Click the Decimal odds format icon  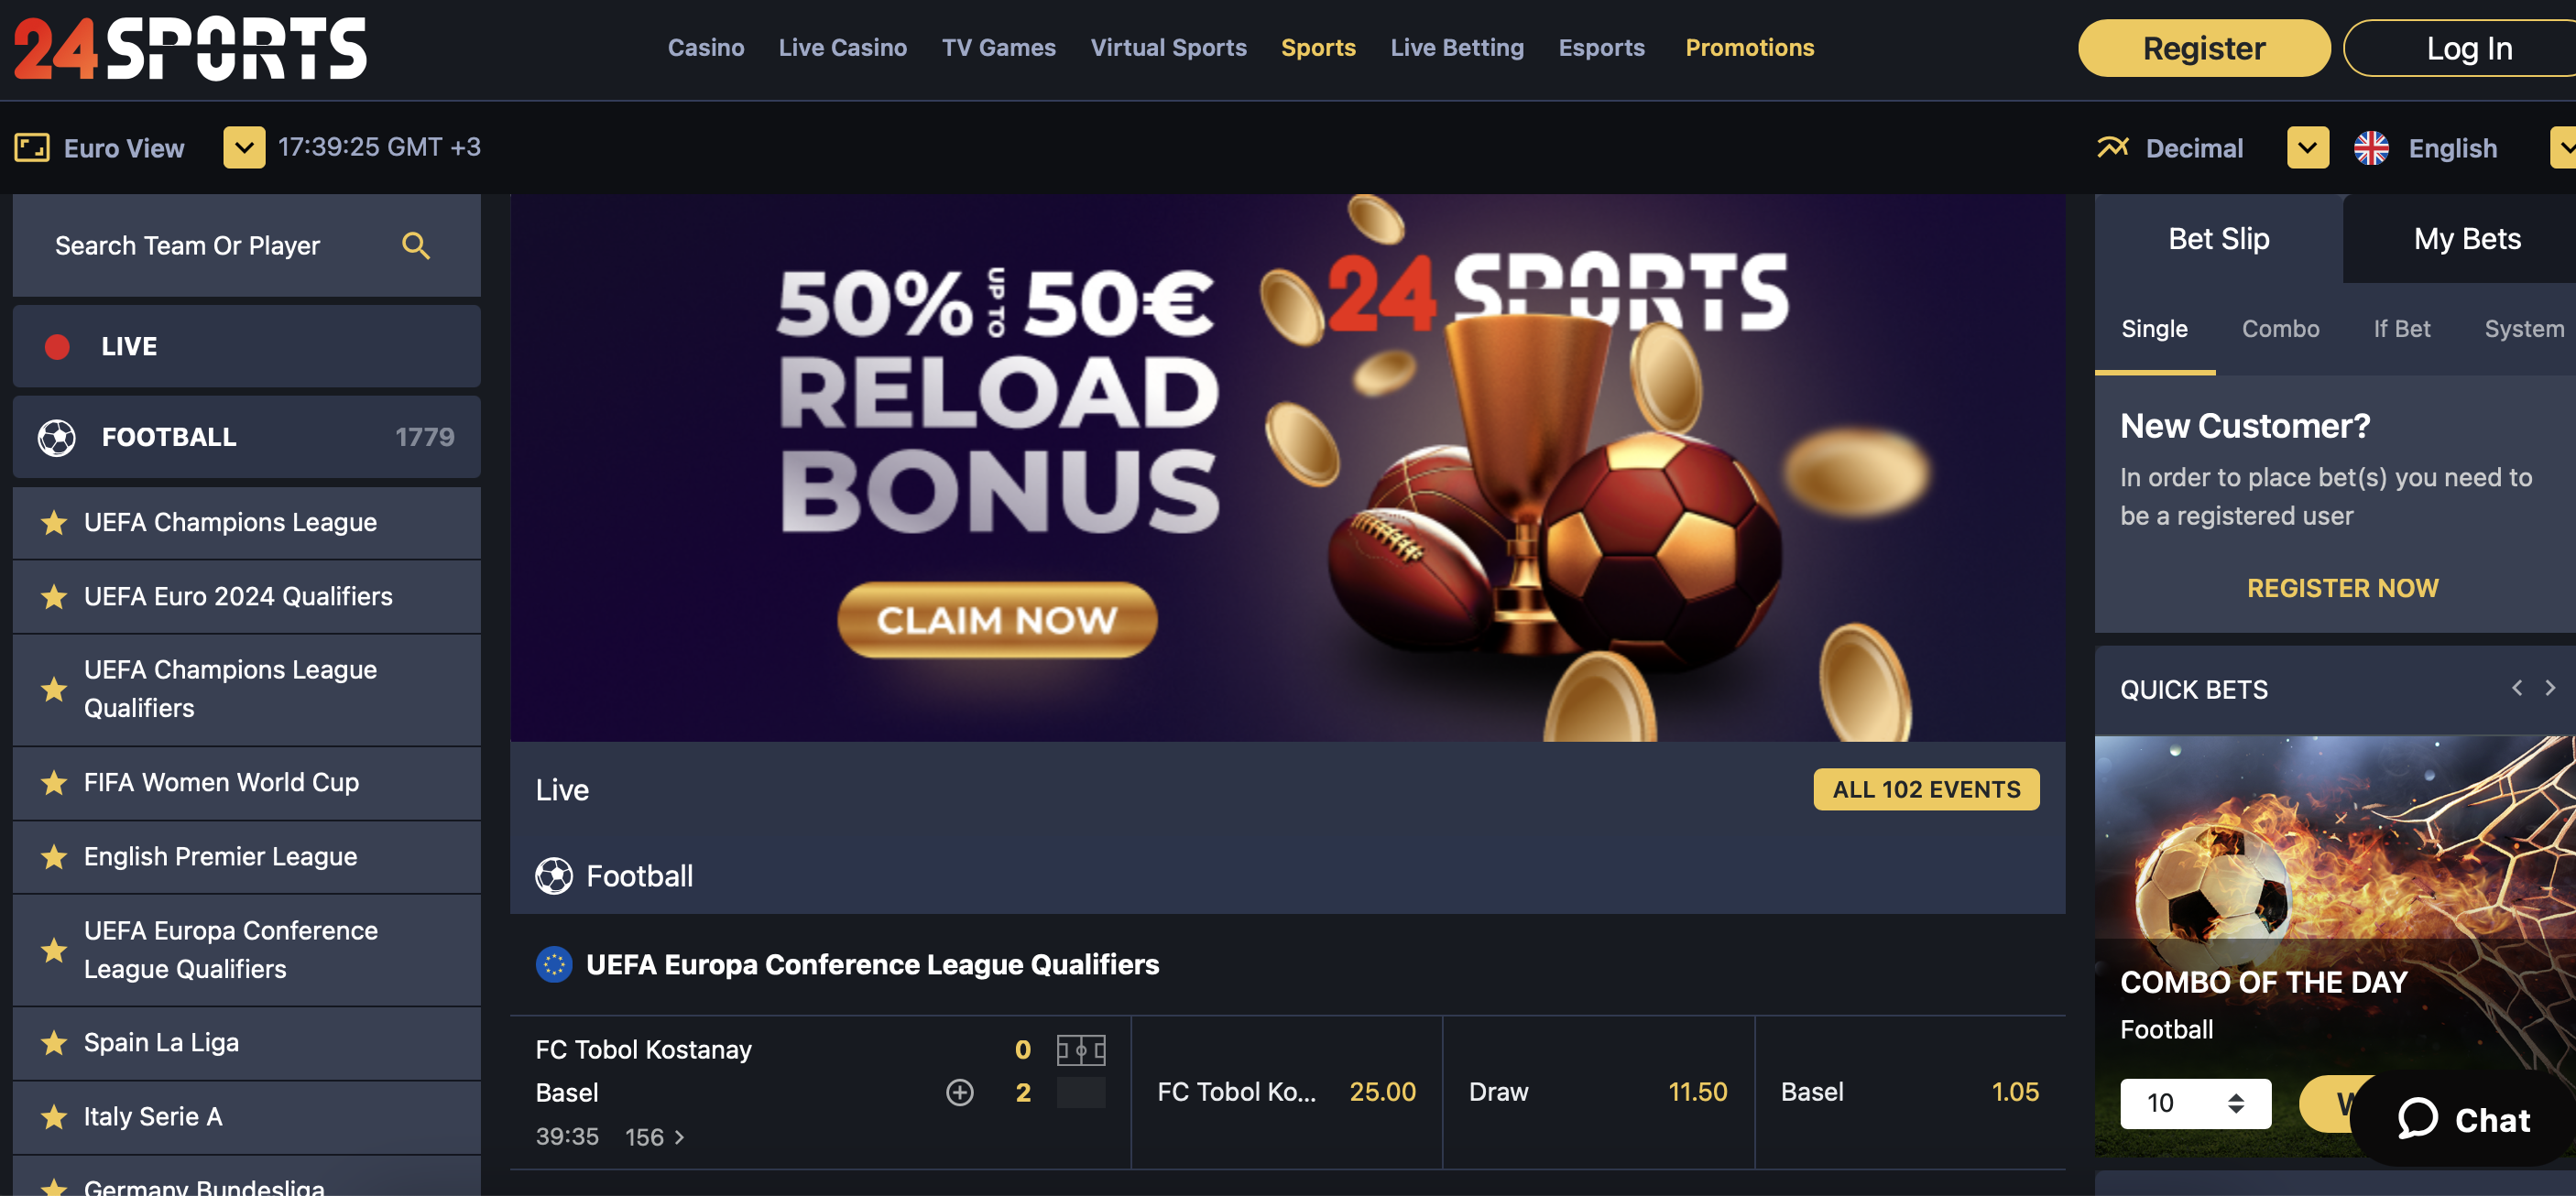pos(2113,148)
